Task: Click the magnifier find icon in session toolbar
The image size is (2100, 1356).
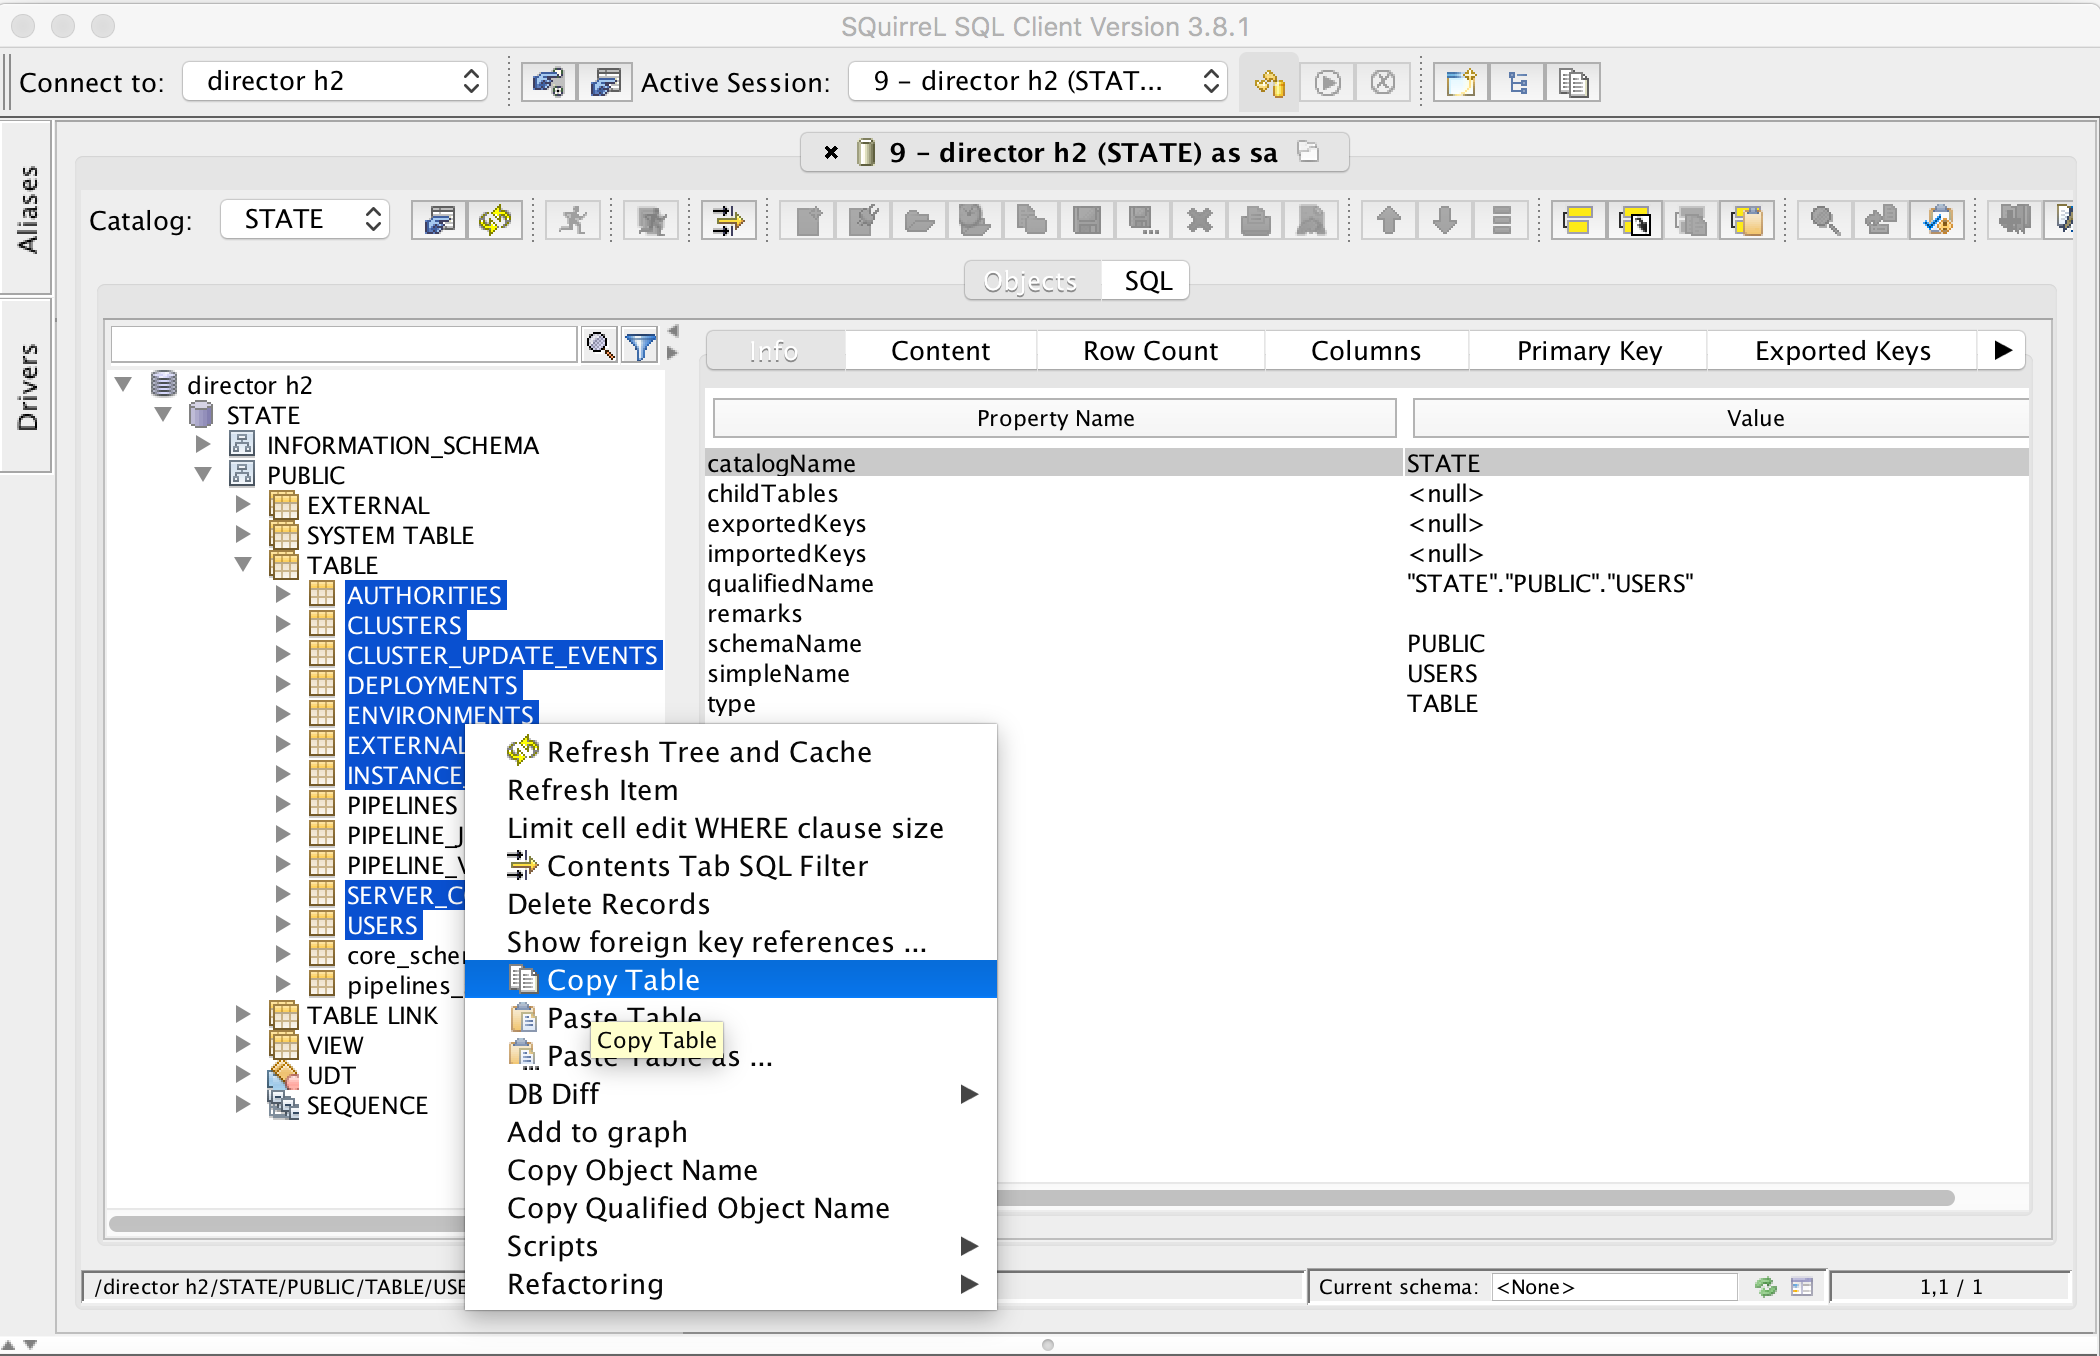Action: (x=1825, y=220)
